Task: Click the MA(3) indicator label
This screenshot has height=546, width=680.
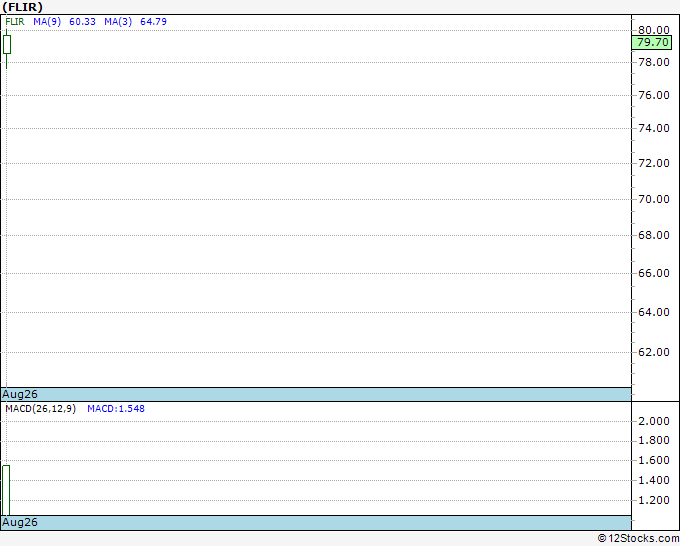Action: (118, 22)
